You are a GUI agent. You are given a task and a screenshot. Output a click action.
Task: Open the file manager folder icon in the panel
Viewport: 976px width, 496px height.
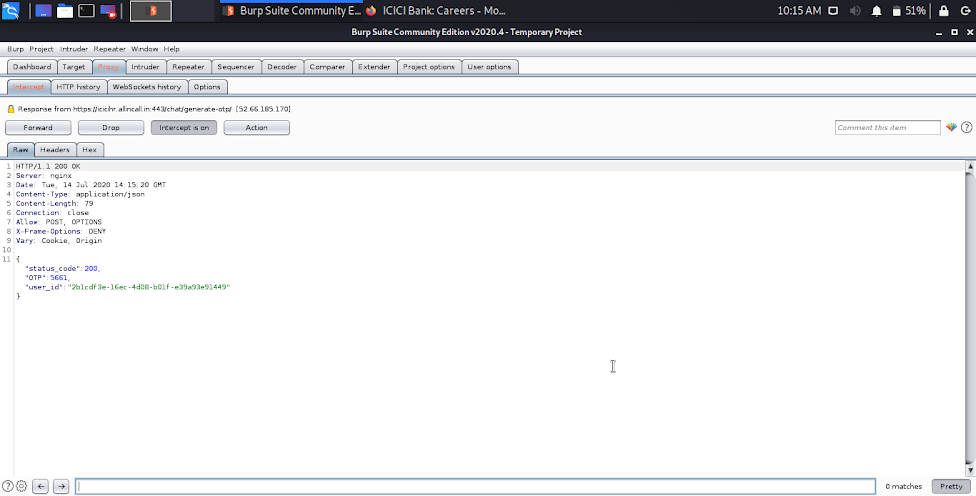pyautogui.click(x=65, y=11)
